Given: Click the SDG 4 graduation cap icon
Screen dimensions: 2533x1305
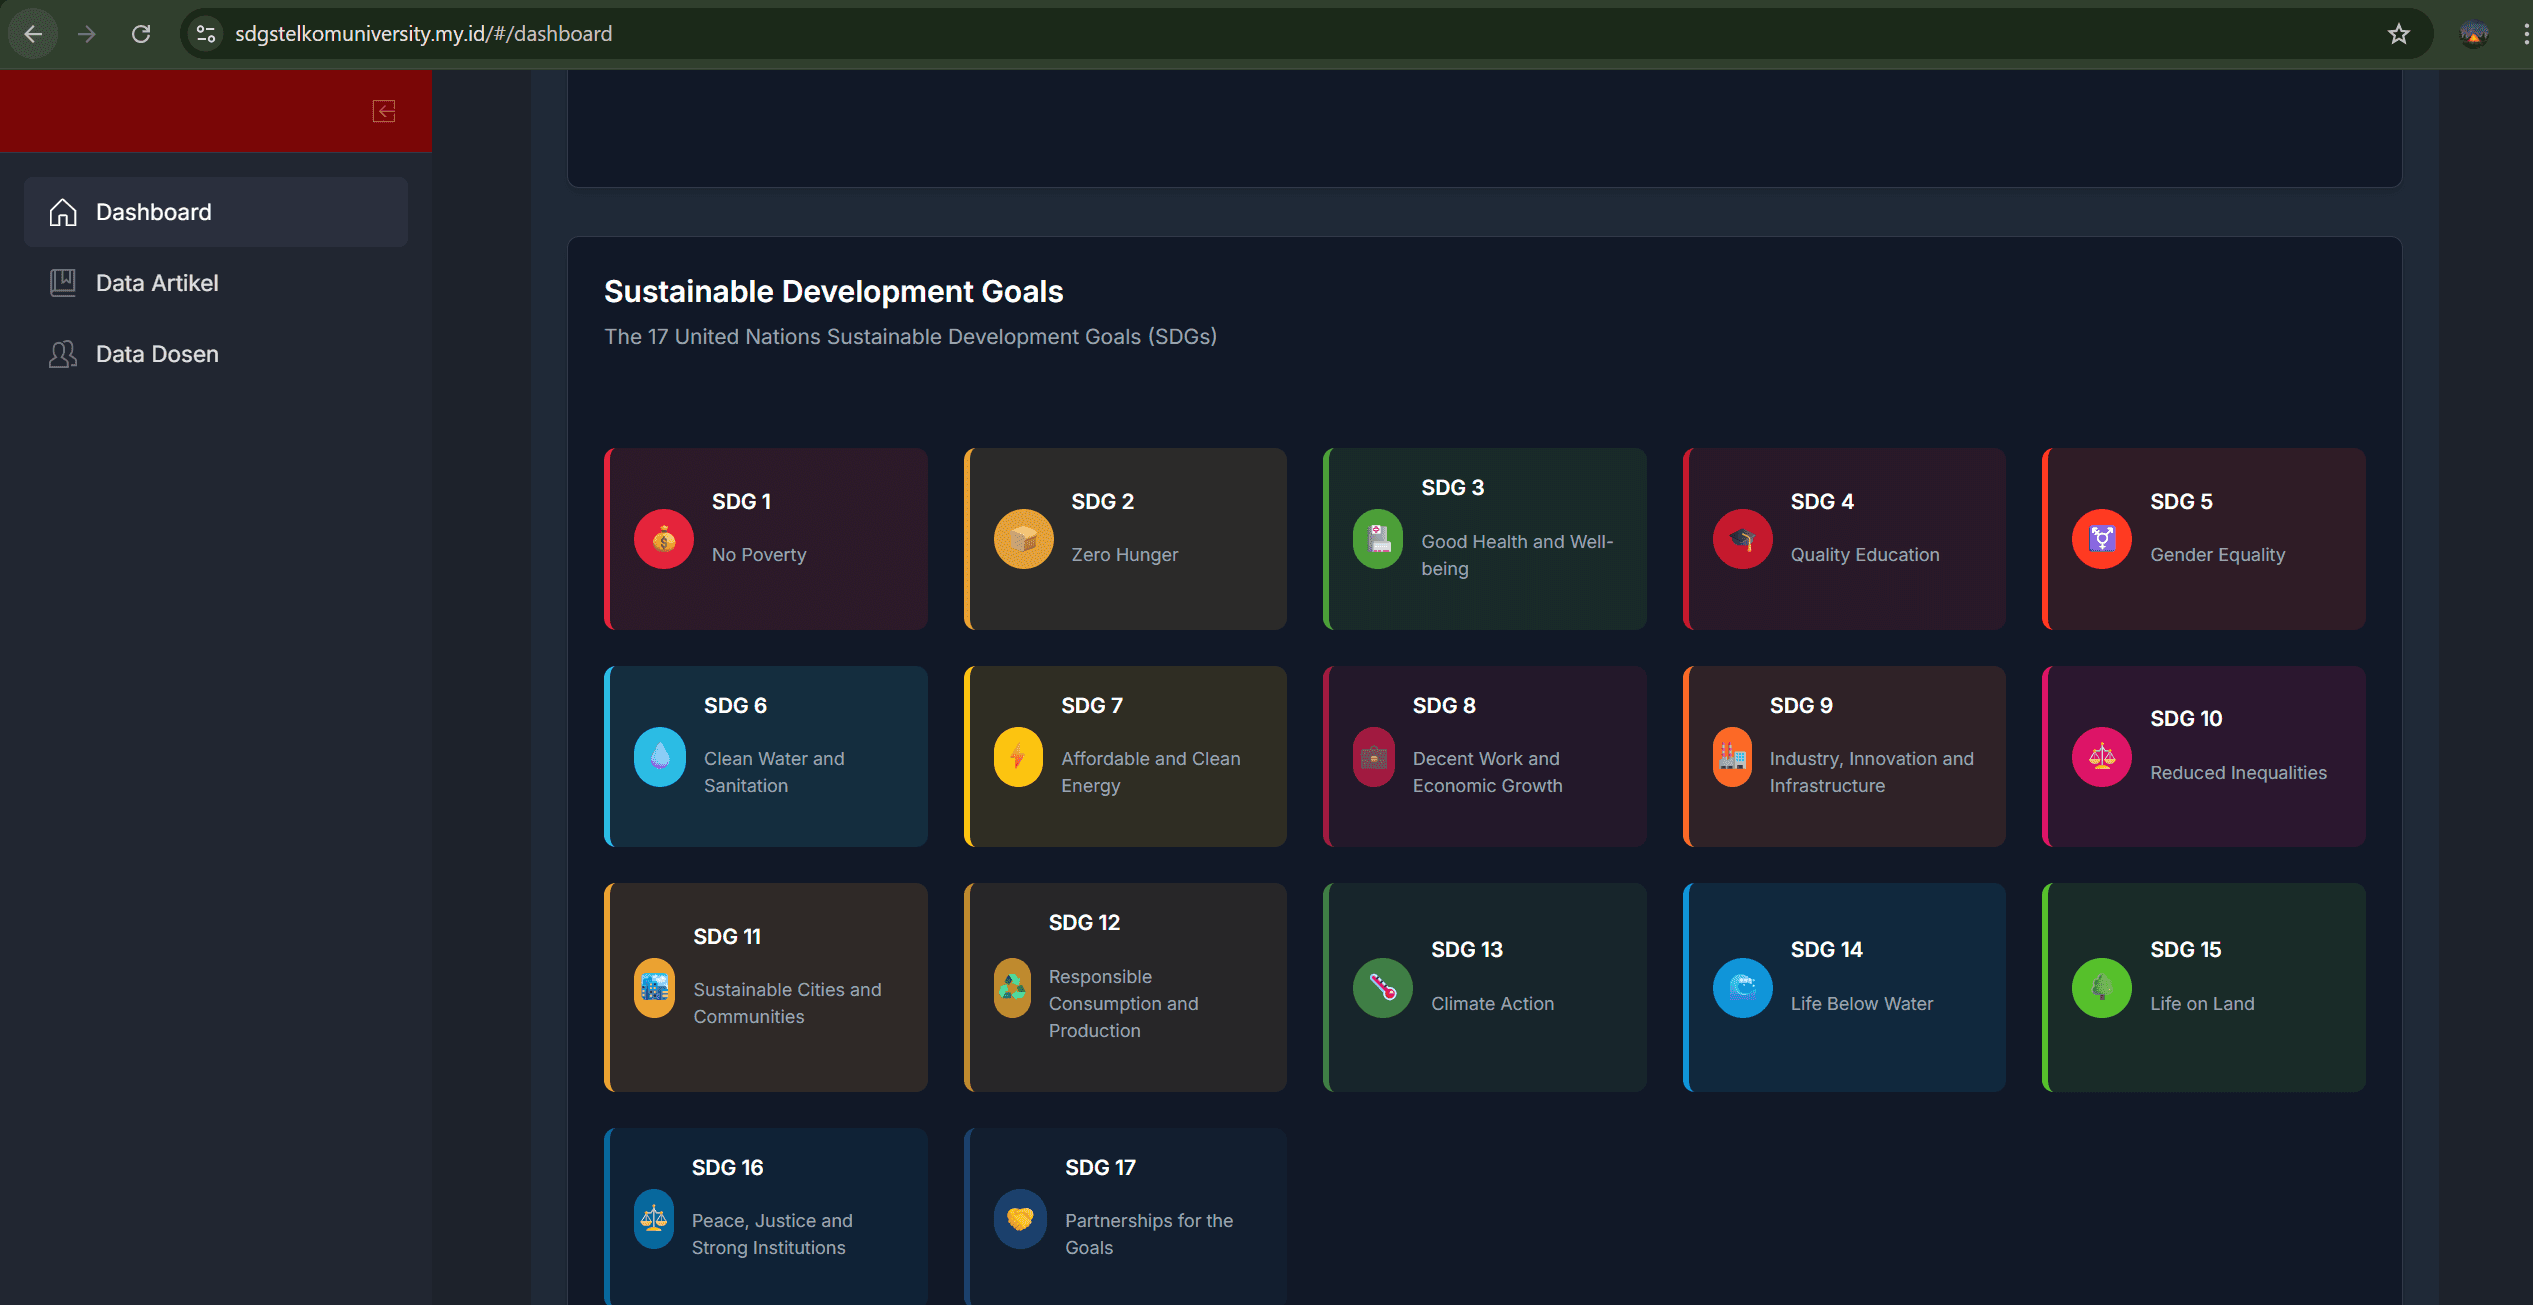Looking at the screenshot, I should pos(1742,540).
